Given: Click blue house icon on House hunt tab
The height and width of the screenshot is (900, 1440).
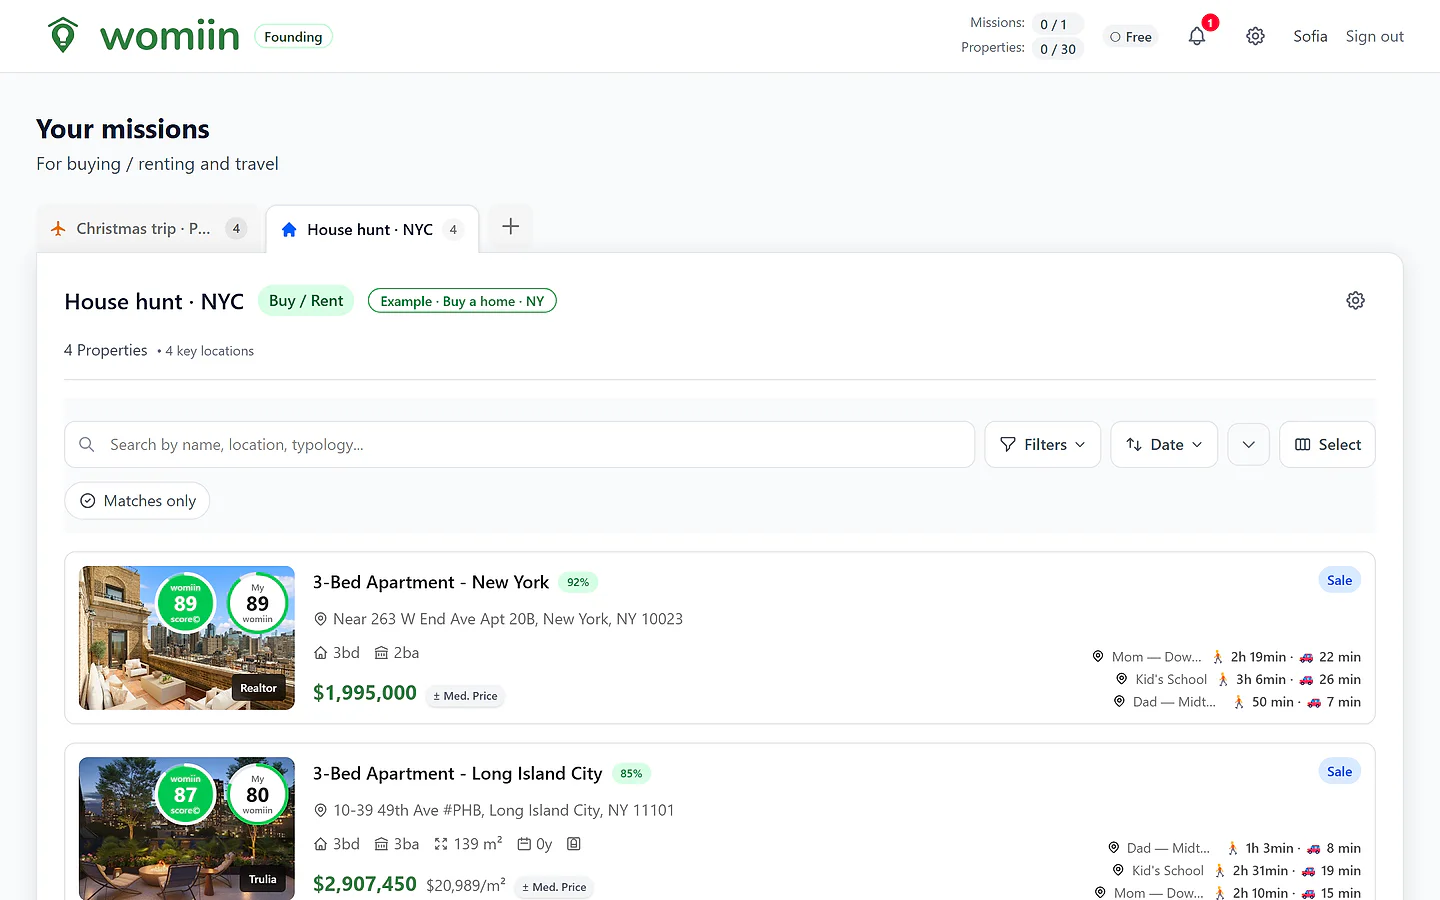Looking at the screenshot, I should (289, 230).
